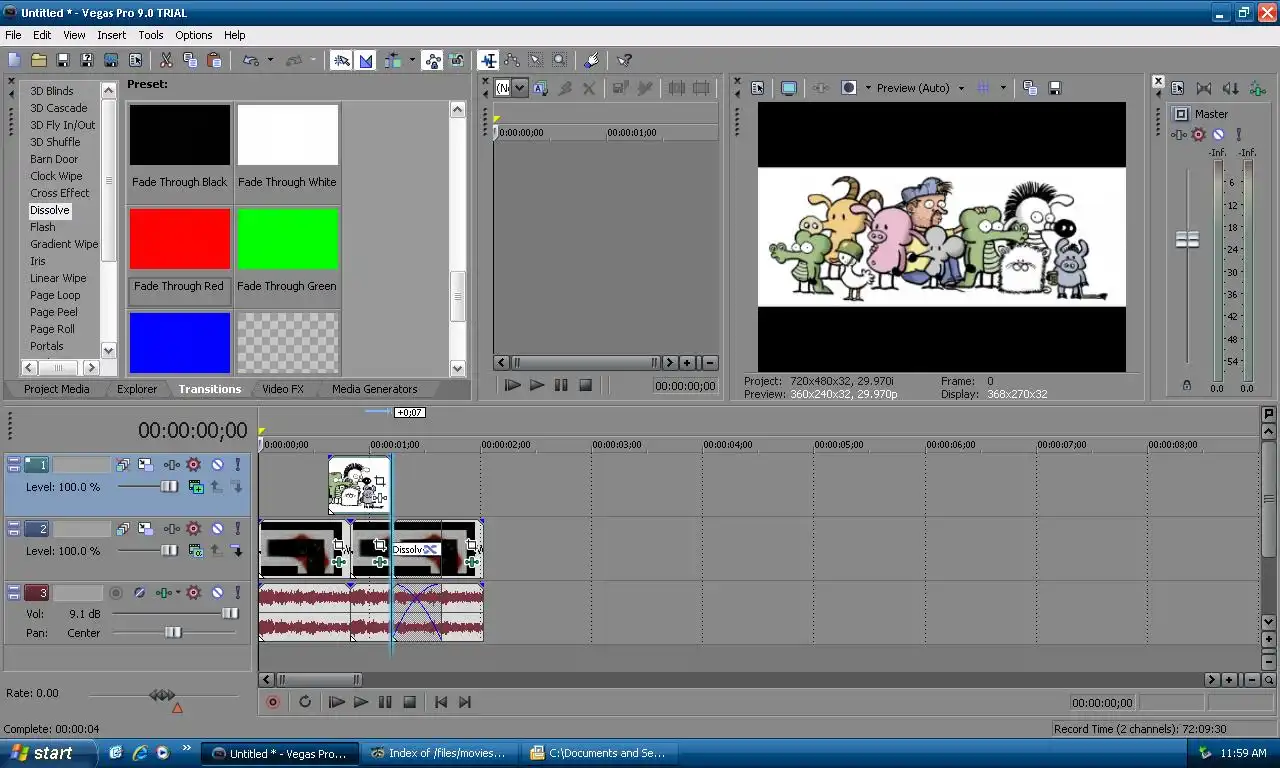Go to start on the timeline transport
Image resolution: width=1280 pixels, height=768 pixels.
(441, 702)
